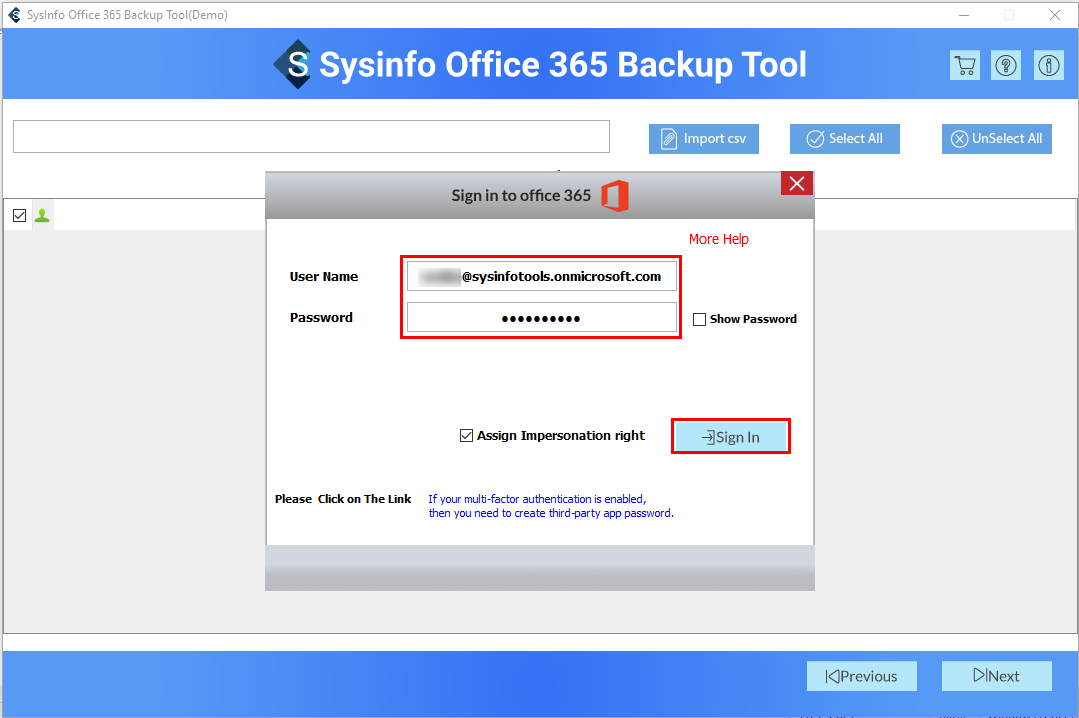
Task: Click the Sign In button
Action: [x=731, y=436]
